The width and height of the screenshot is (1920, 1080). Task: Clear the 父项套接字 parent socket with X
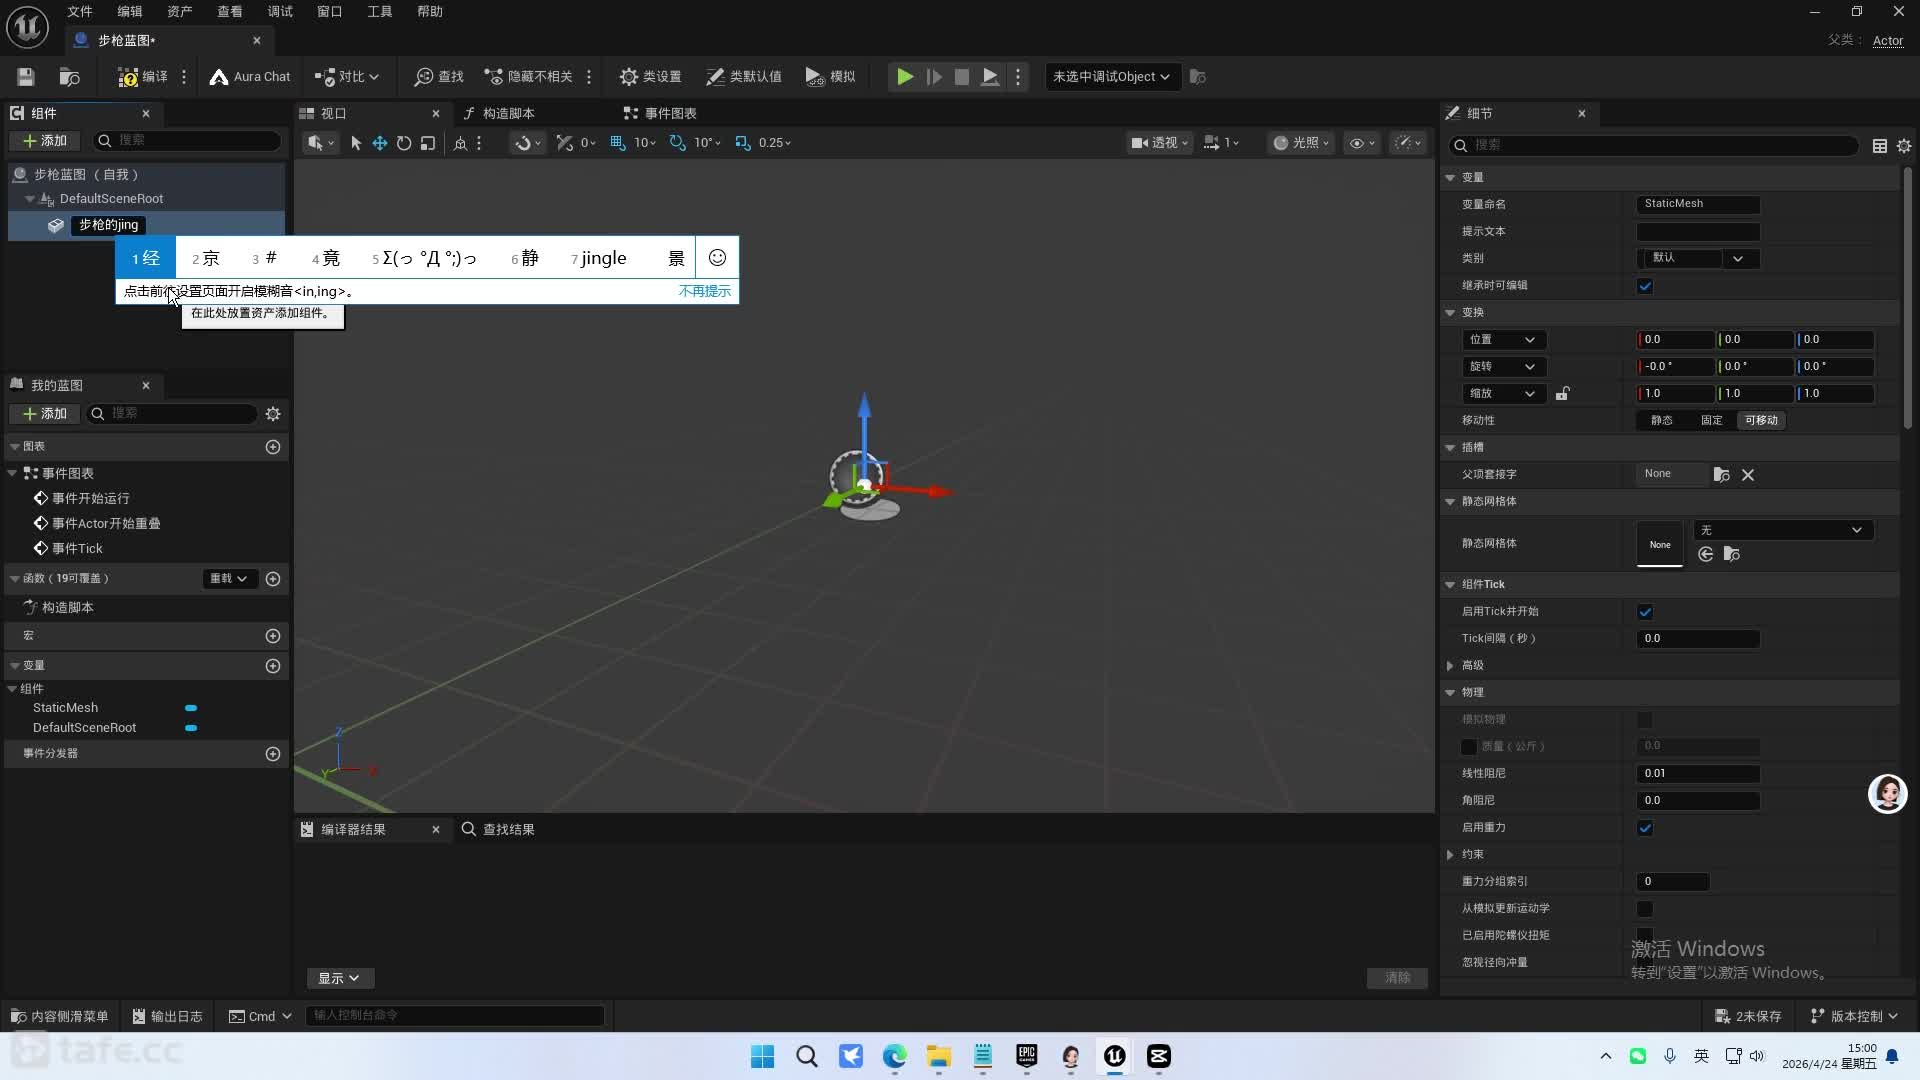pyautogui.click(x=1748, y=475)
